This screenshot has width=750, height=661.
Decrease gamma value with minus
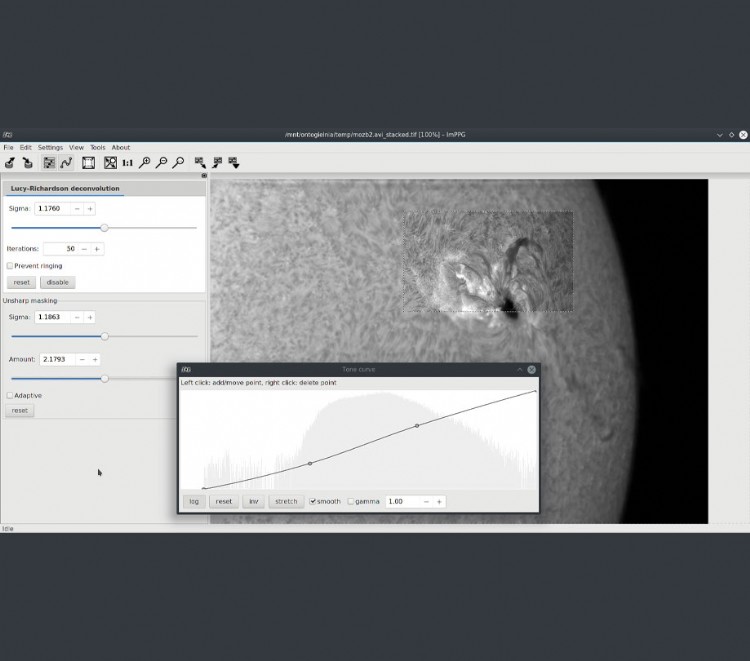(x=426, y=501)
